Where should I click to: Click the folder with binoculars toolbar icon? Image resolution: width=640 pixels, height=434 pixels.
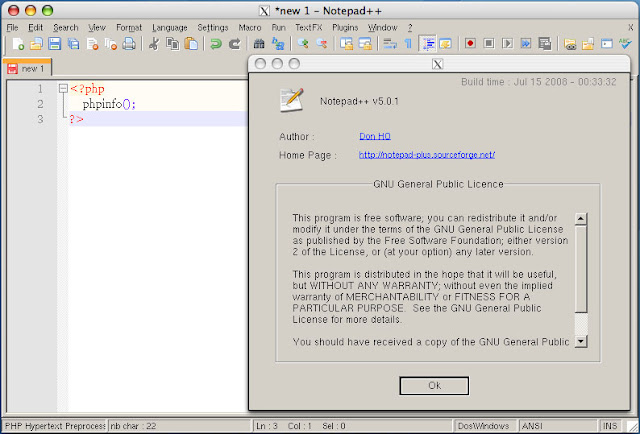tap(570, 44)
